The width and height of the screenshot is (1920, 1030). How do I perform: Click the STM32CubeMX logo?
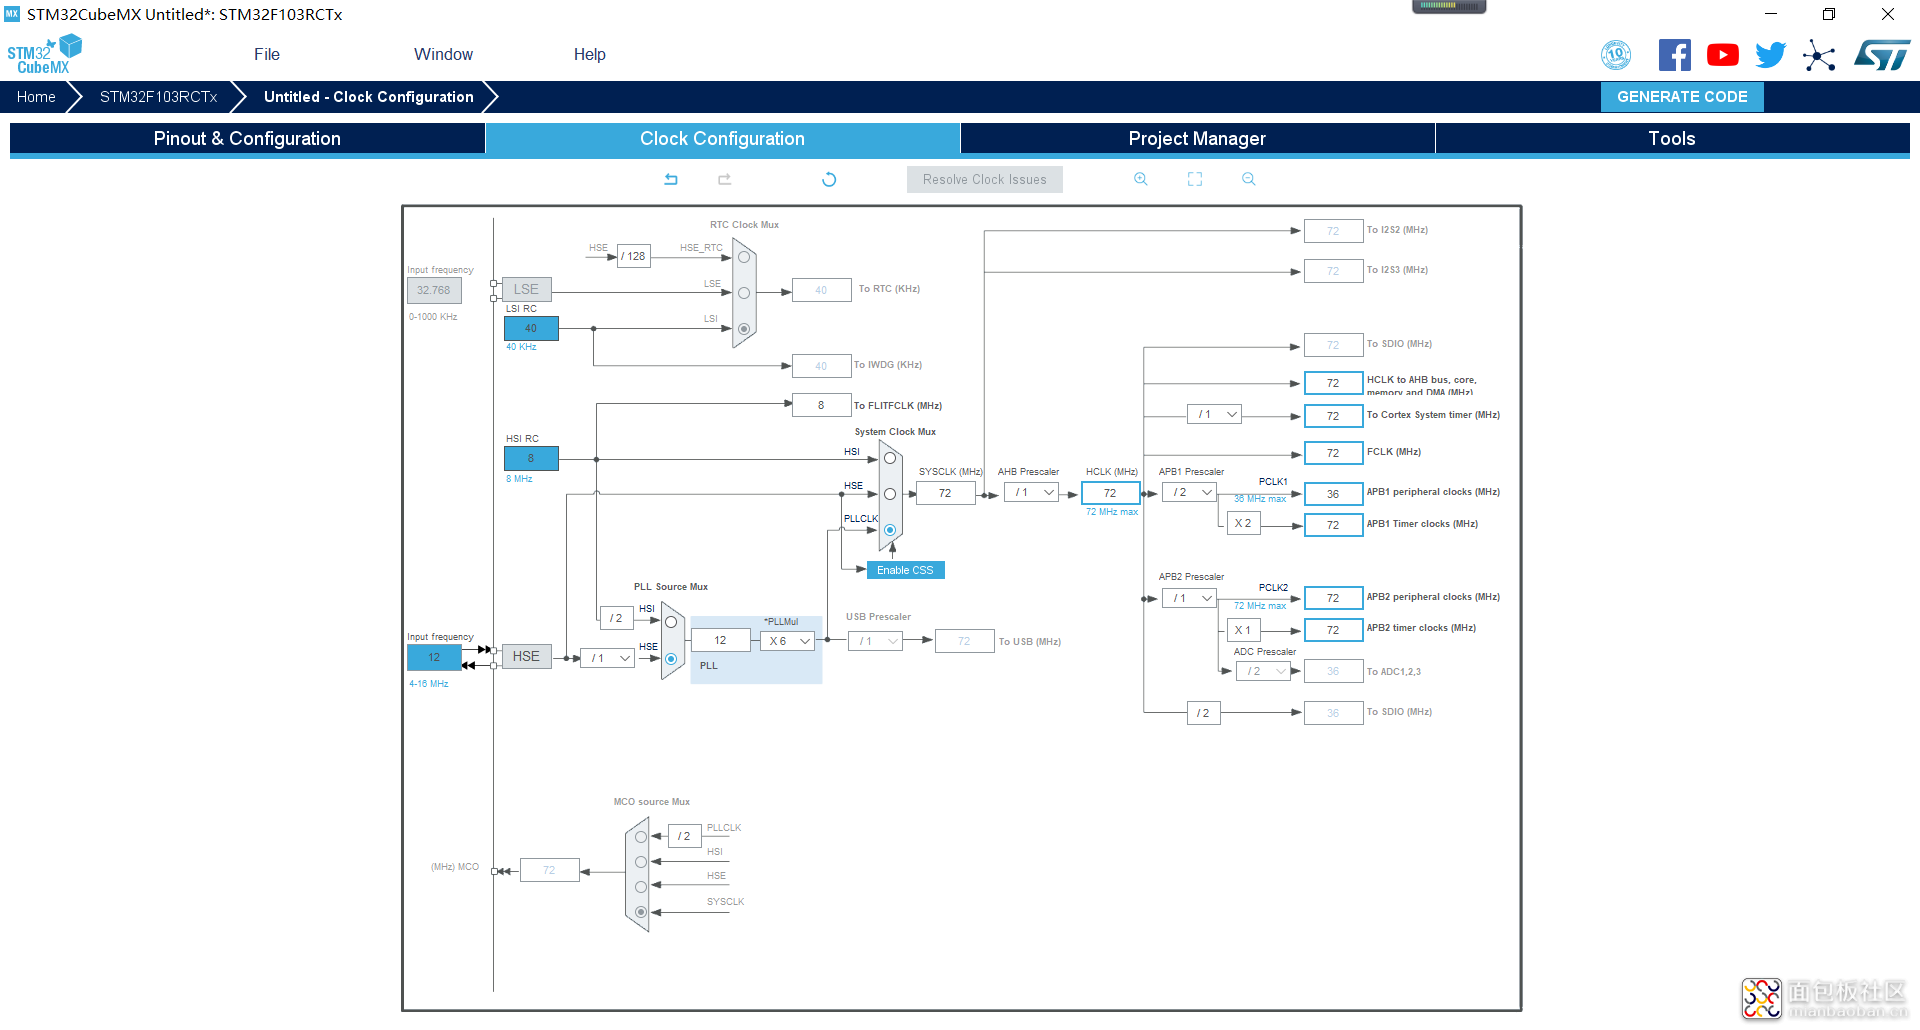tap(44, 54)
